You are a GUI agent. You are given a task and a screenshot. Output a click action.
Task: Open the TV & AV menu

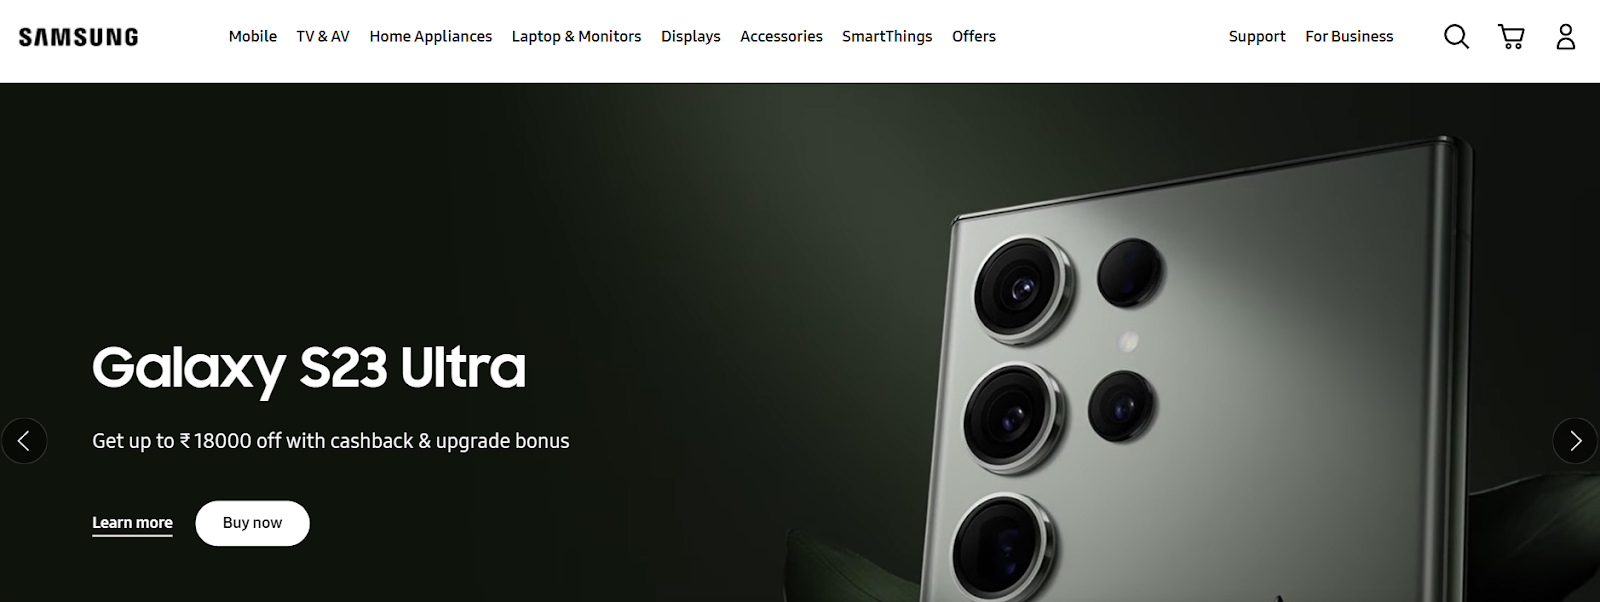point(323,36)
